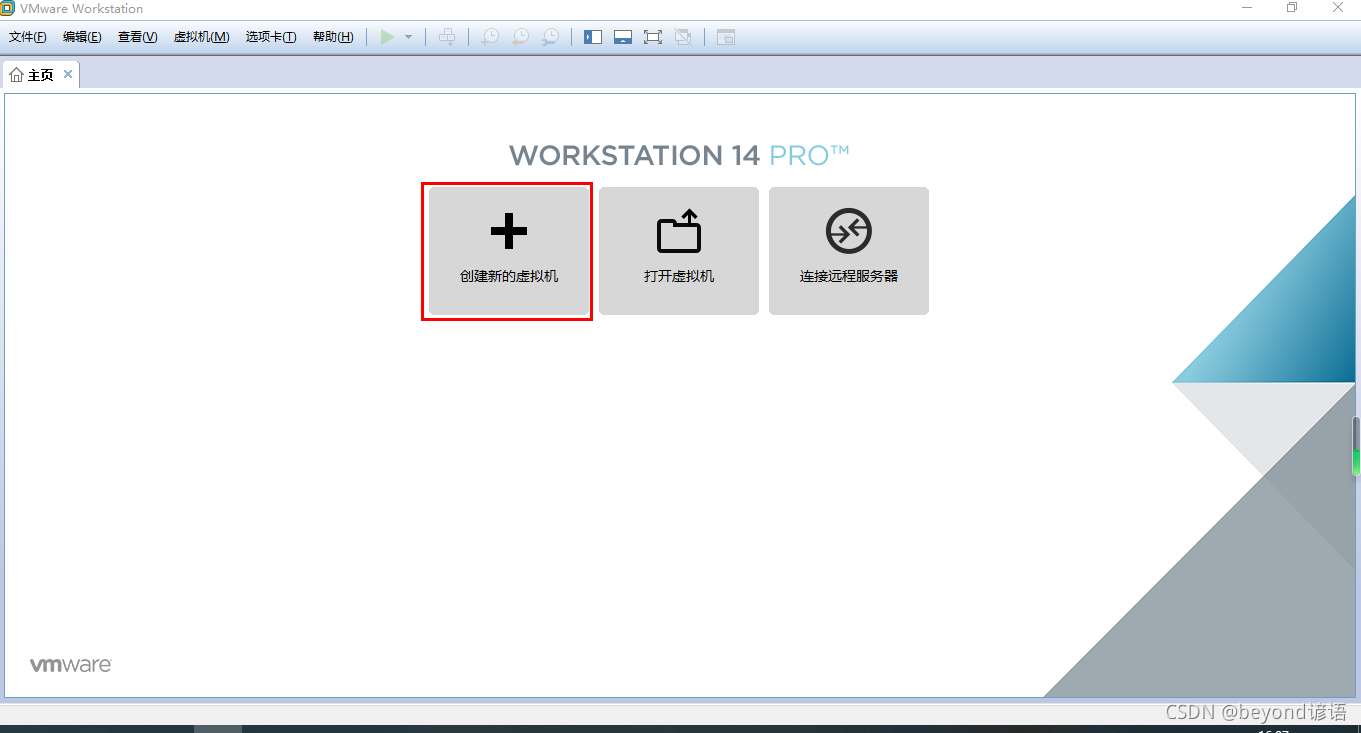This screenshot has width=1361, height=733.
Task: Click the take snapshot toolbar icon
Action: point(490,37)
